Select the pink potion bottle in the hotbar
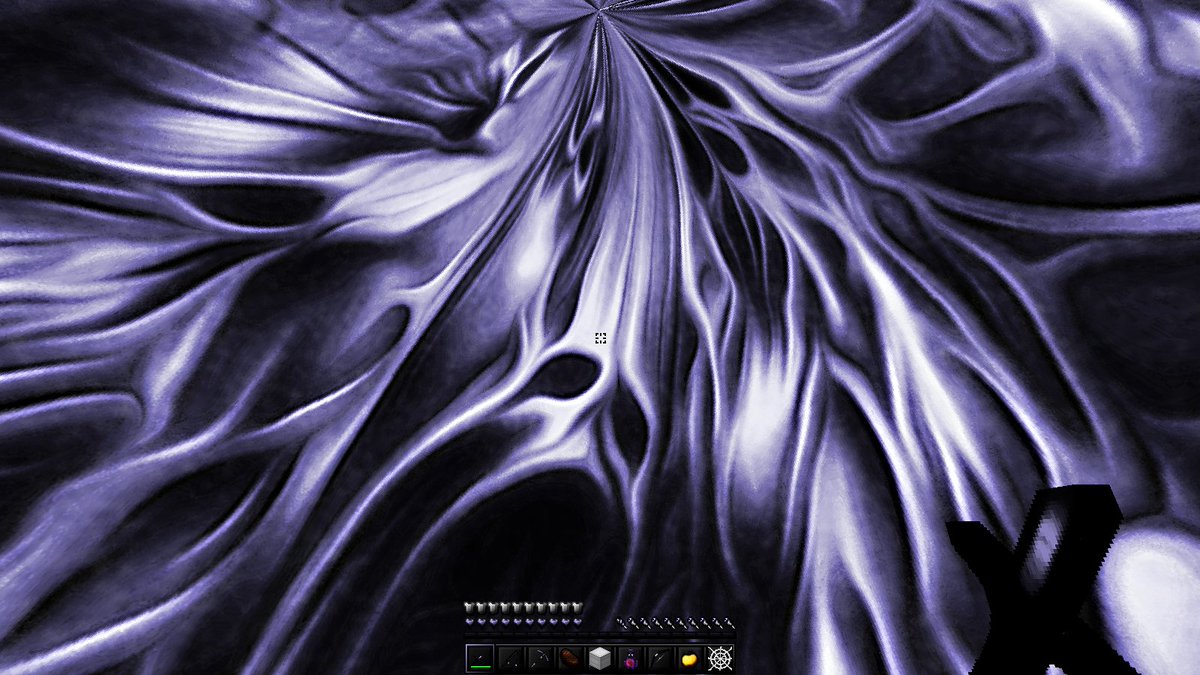 [630, 658]
